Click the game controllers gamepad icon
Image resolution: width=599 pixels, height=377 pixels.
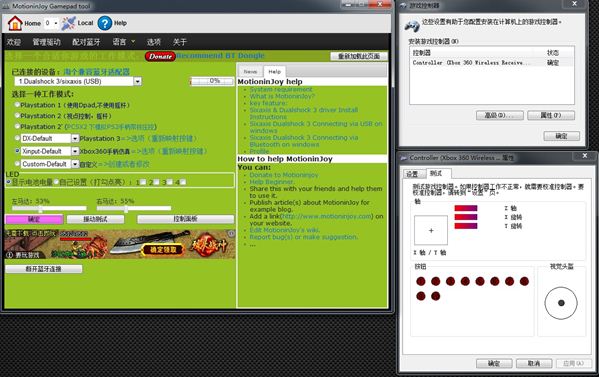[412, 26]
